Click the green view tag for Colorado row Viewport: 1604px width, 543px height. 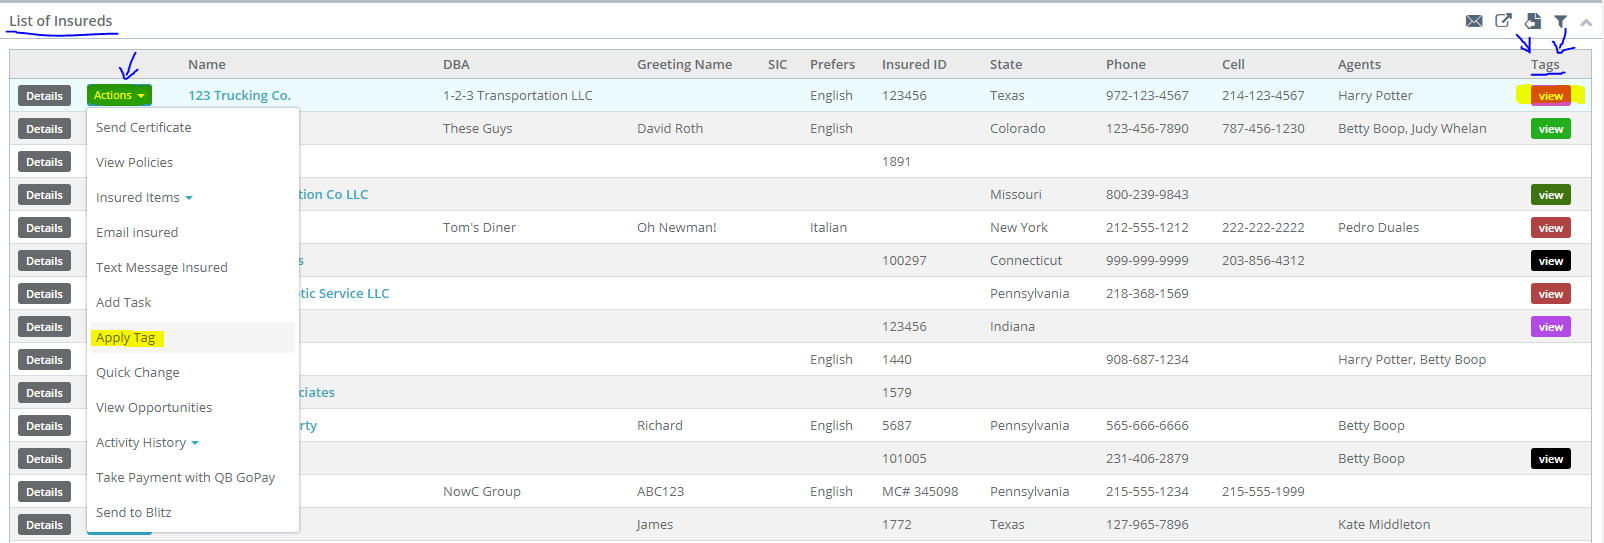click(x=1551, y=129)
